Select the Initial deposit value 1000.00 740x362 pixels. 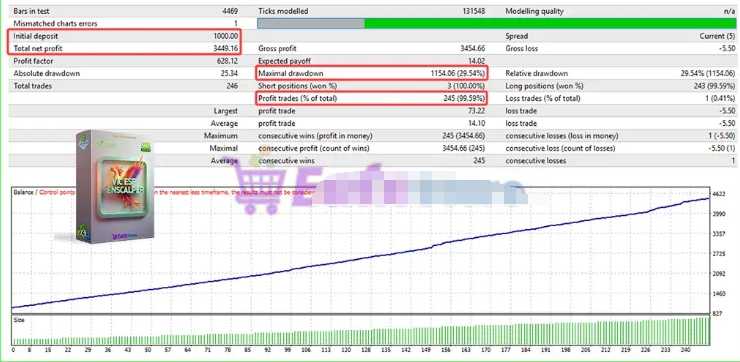click(x=227, y=36)
